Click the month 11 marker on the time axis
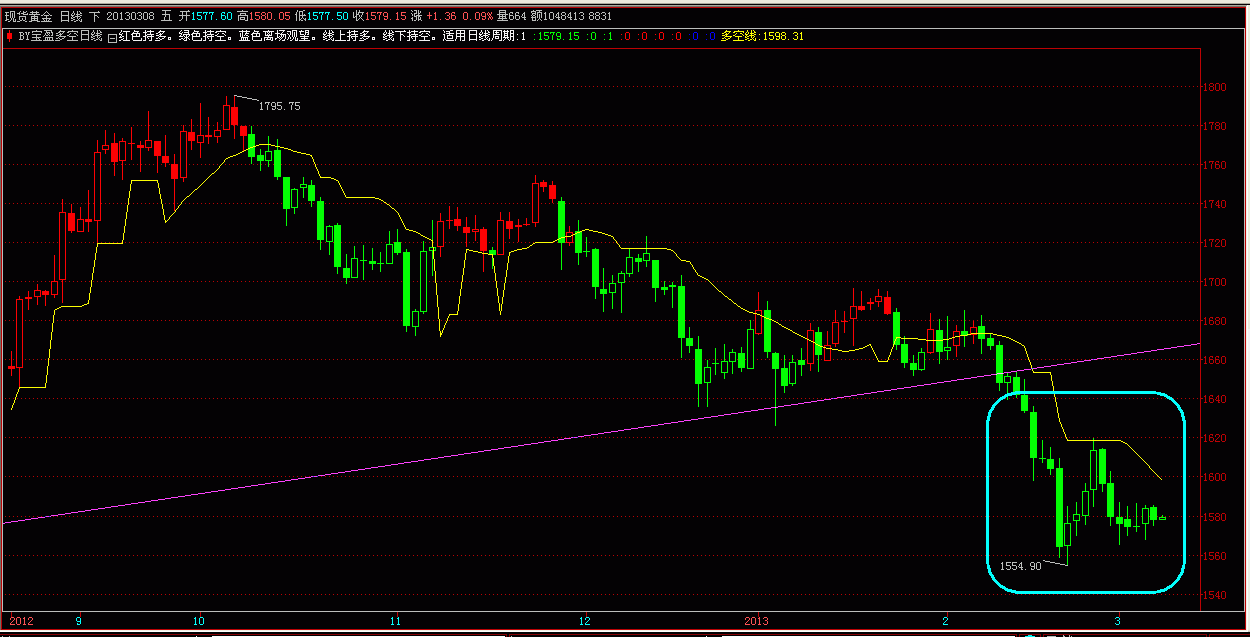Viewport: 1250px width, 637px height. [397, 620]
